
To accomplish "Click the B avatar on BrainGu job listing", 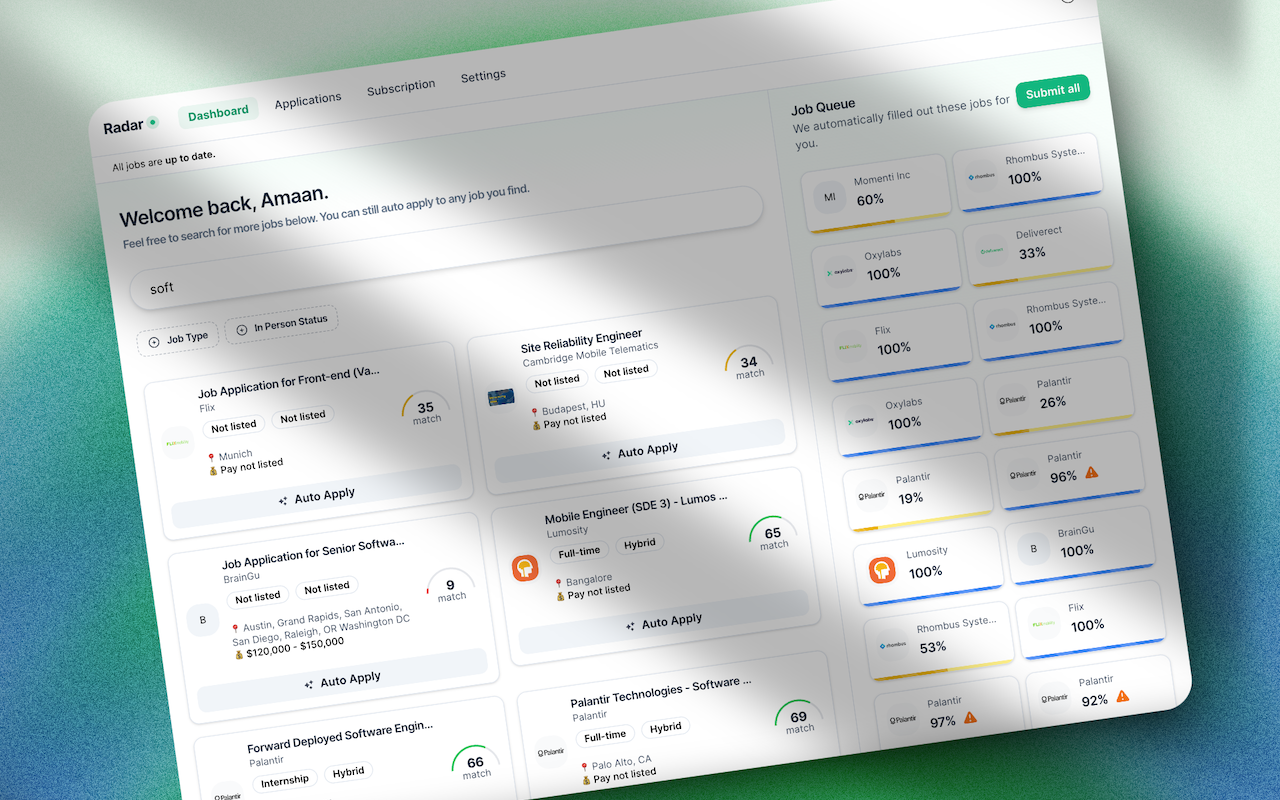I will click(x=203, y=620).
